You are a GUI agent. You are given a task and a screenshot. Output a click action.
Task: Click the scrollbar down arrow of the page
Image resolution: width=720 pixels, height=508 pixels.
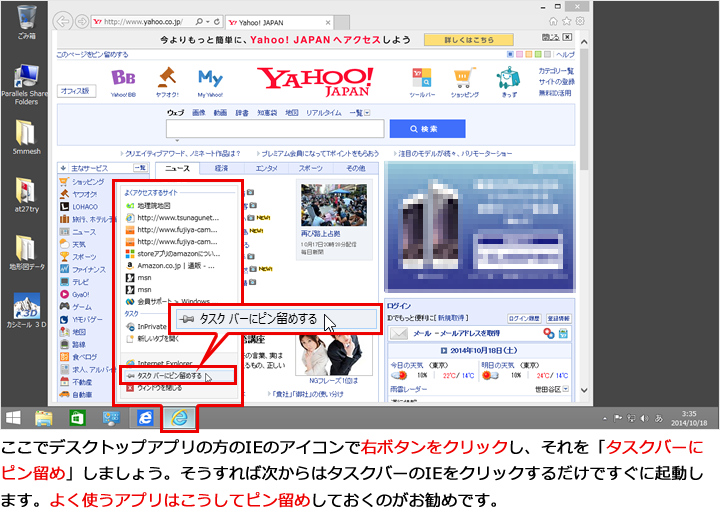(x=584, y=390)
